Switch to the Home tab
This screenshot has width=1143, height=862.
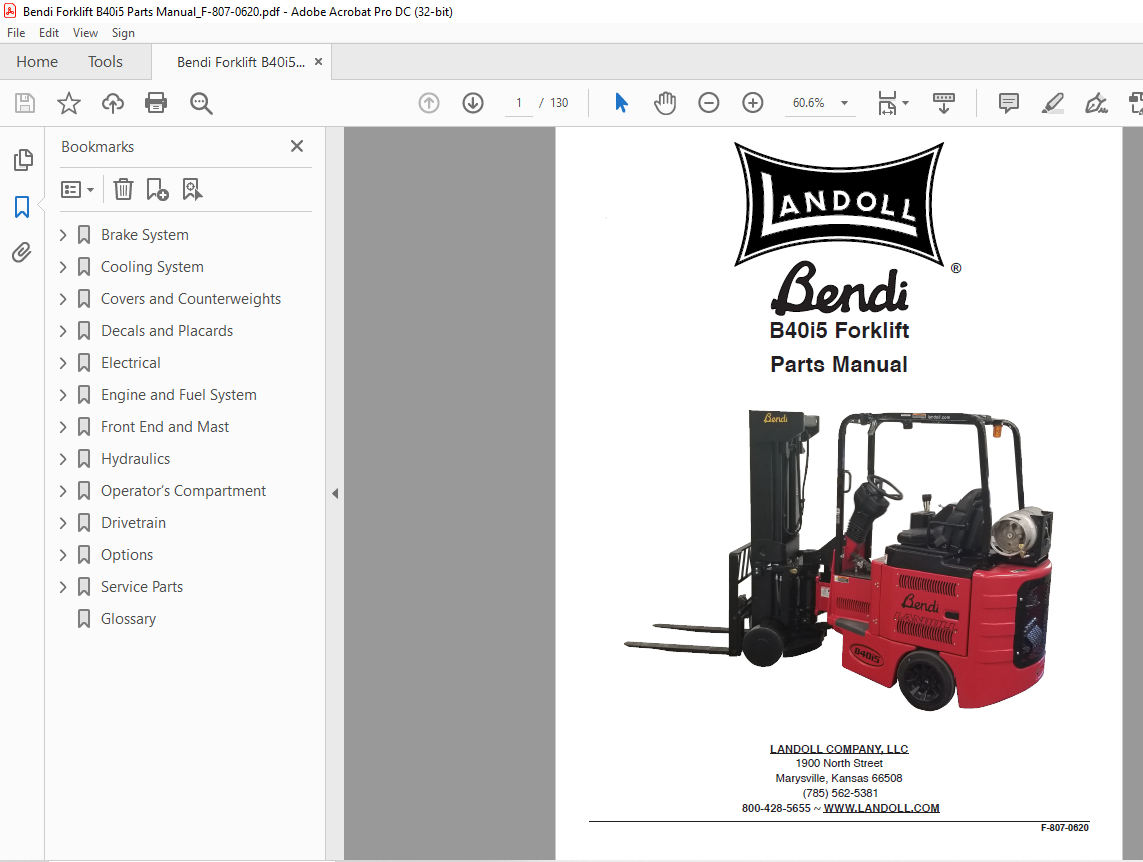pyautogui.click(x=37, y=62)
